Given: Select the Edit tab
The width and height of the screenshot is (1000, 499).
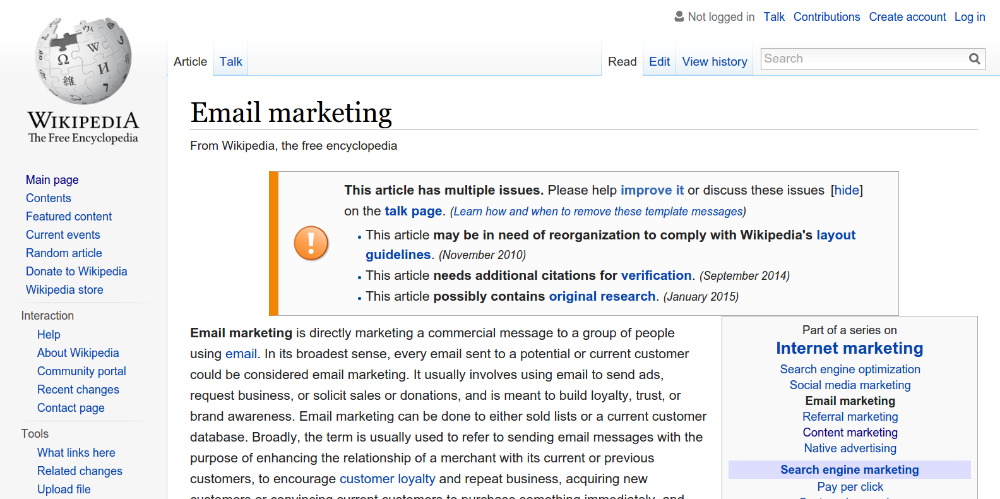Looking at the screenshot, I should pos(659,62).
